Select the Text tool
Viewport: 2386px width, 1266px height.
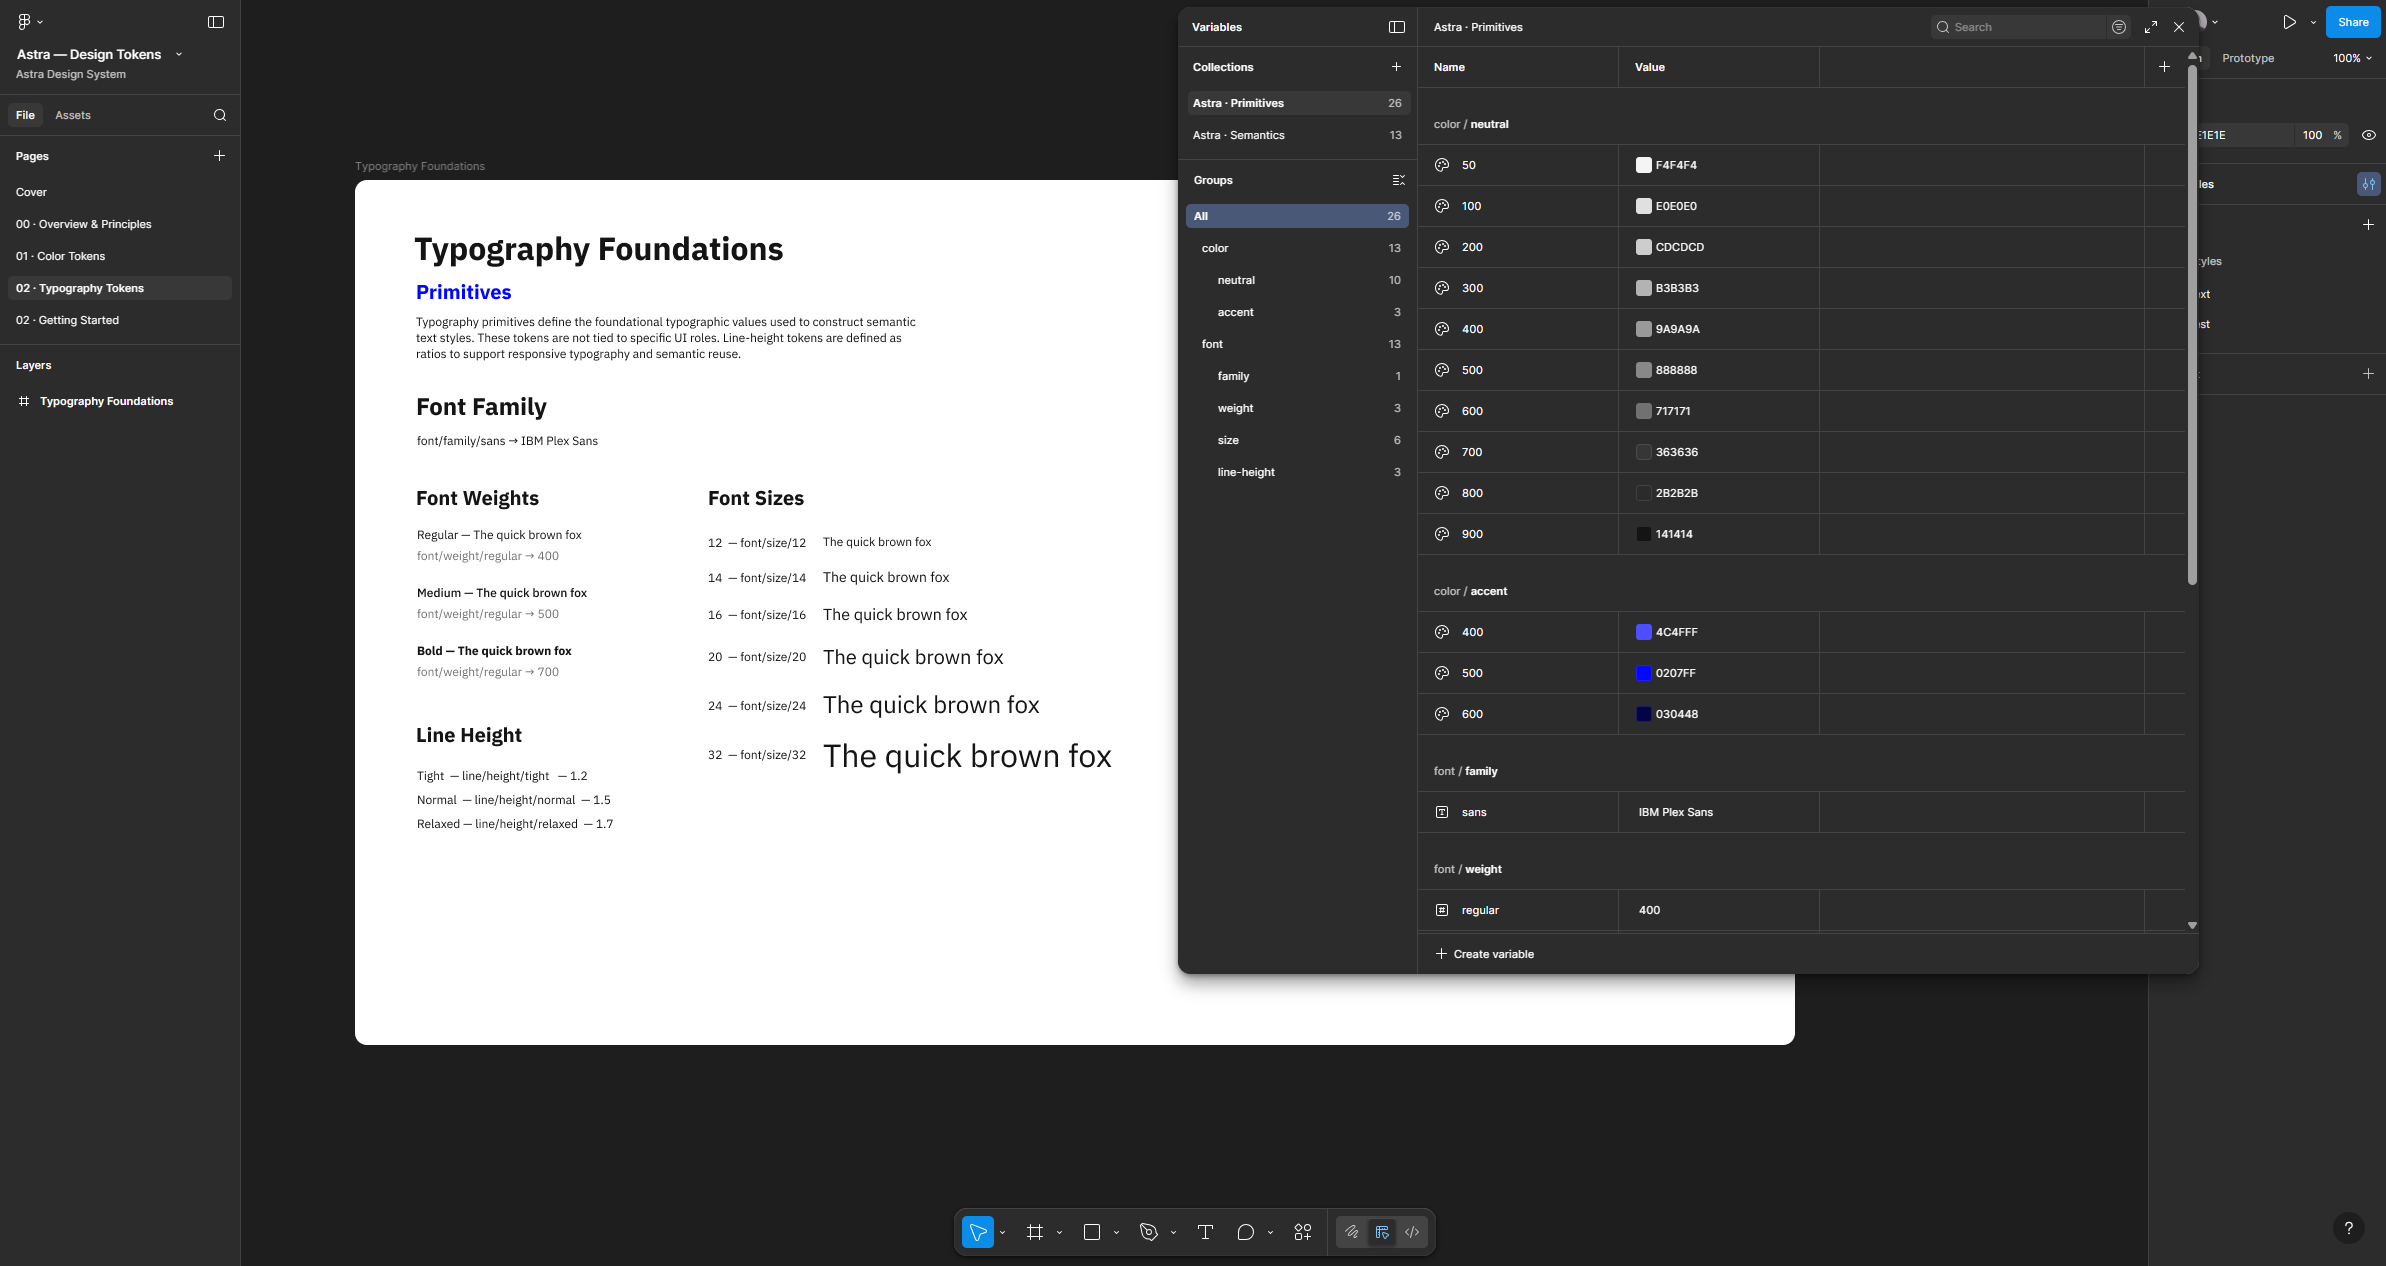1205,1232
